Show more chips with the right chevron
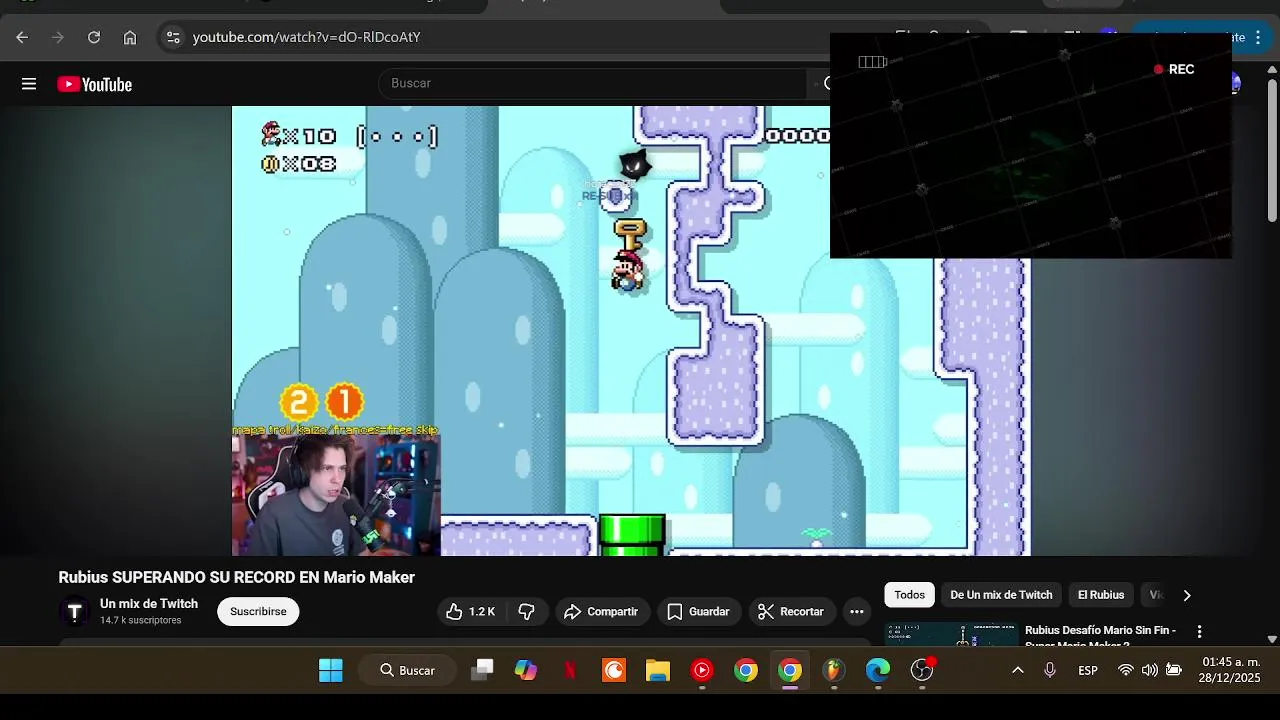This screenshot has height=720, width=1280. (1187, 595)
